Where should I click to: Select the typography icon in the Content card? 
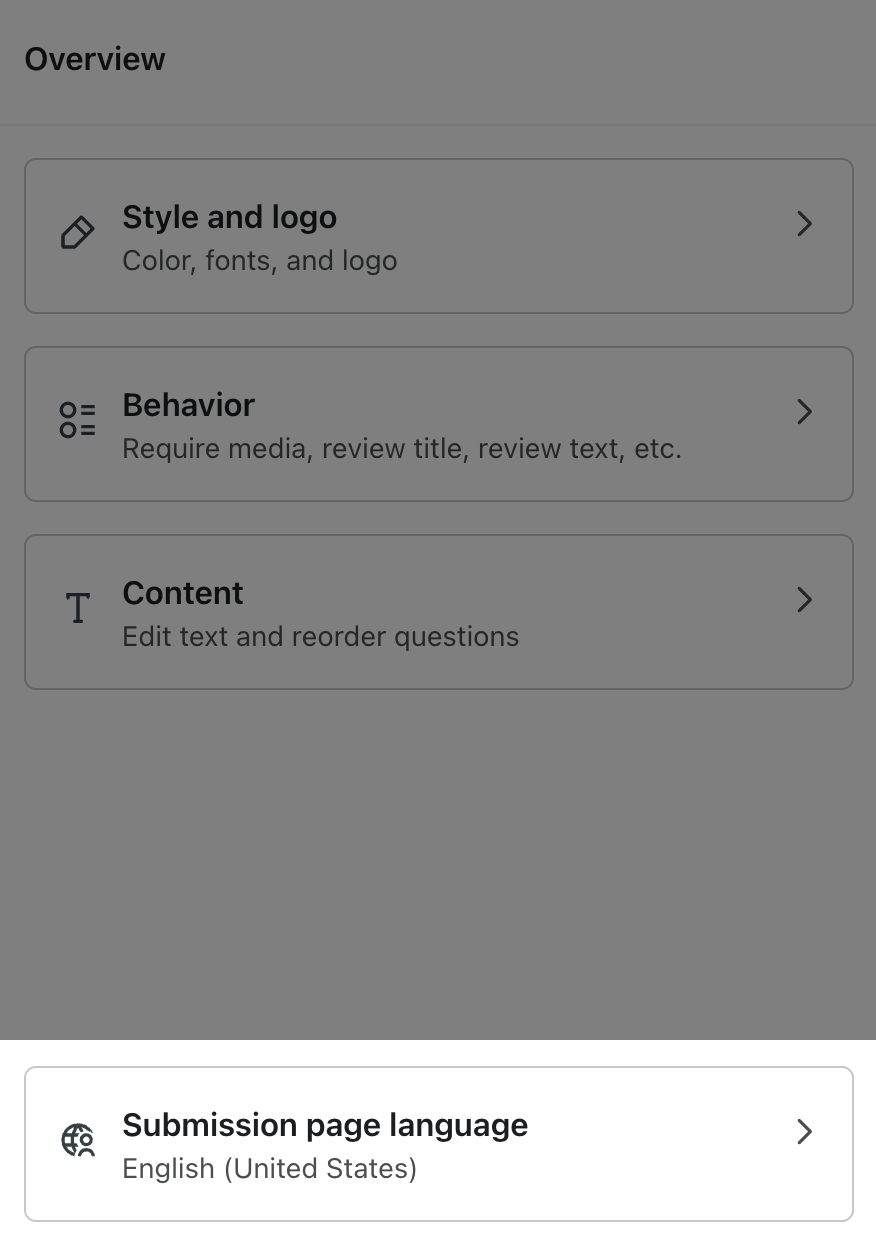pos(77,606)
